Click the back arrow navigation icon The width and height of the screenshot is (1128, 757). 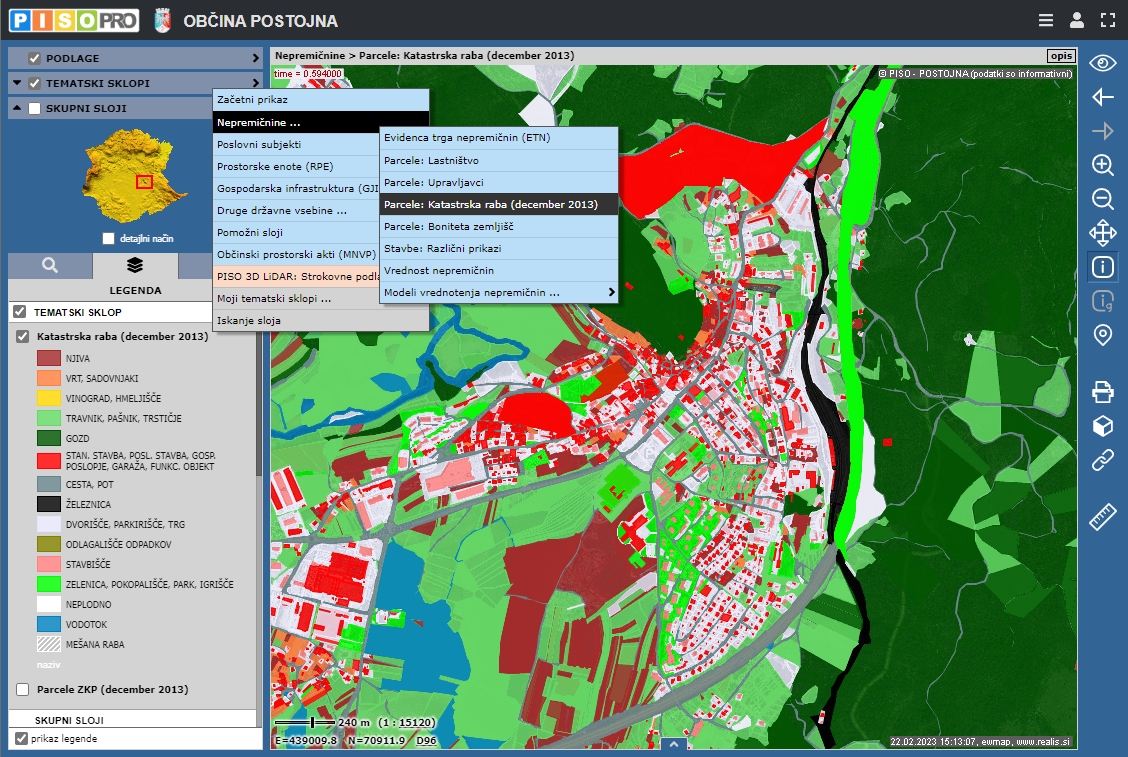(1102, 97)
